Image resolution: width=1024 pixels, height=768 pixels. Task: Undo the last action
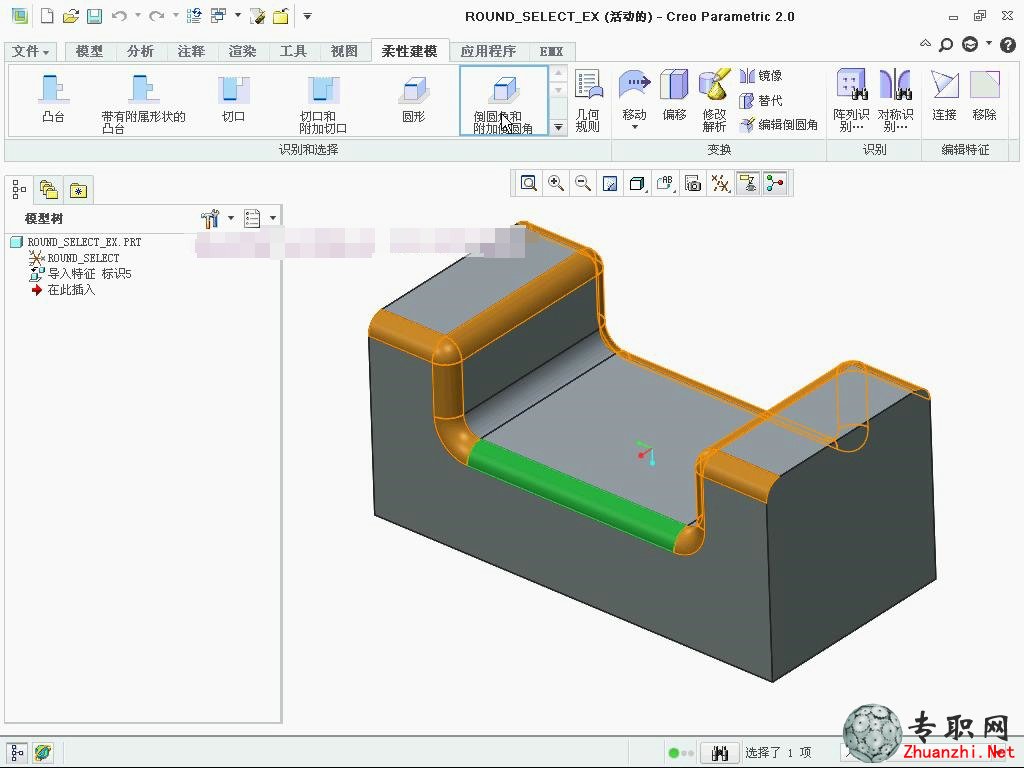(119, 16)
